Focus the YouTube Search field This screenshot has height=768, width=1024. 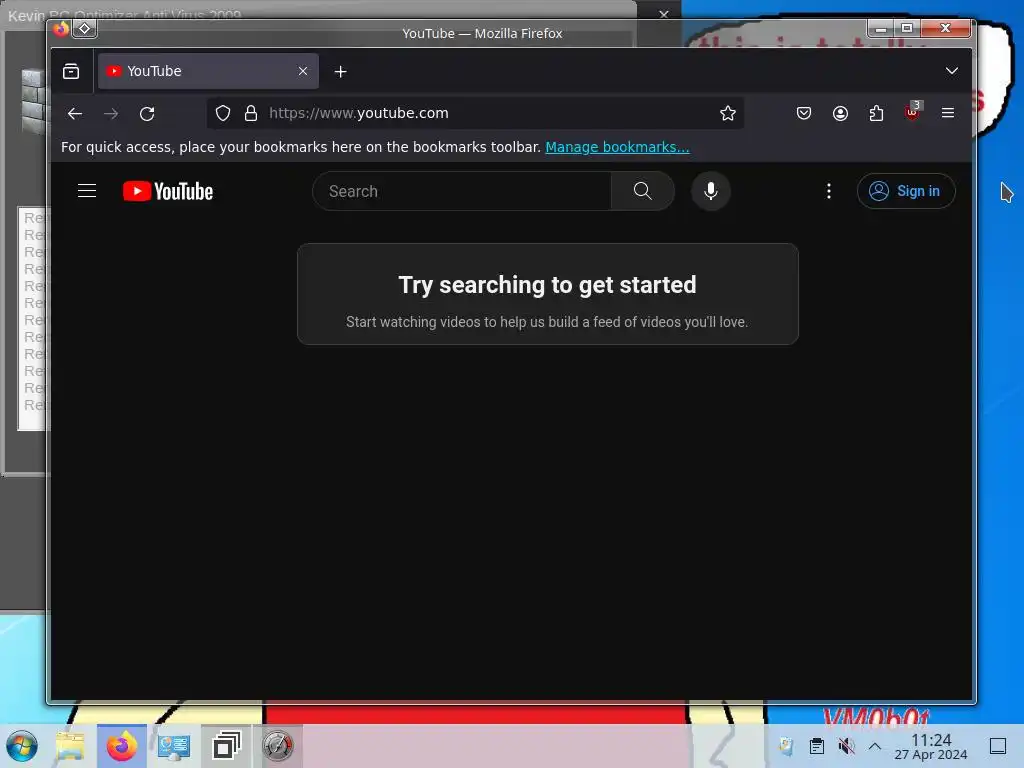click(462, 191)
